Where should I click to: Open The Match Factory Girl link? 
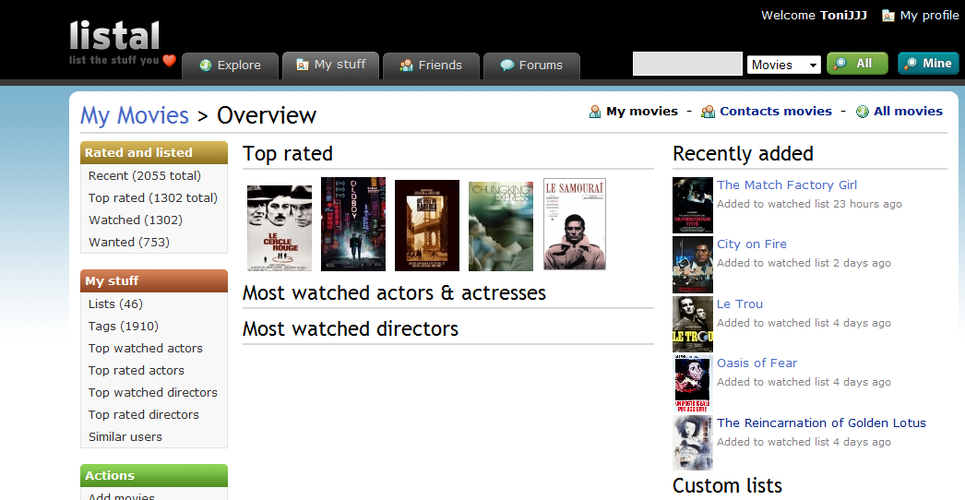tap(787, 185)
